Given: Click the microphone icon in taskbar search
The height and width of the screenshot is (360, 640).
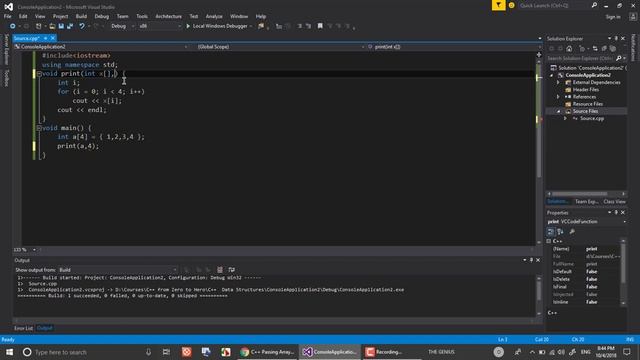Looking at the screenshot, I should (149, 352).
